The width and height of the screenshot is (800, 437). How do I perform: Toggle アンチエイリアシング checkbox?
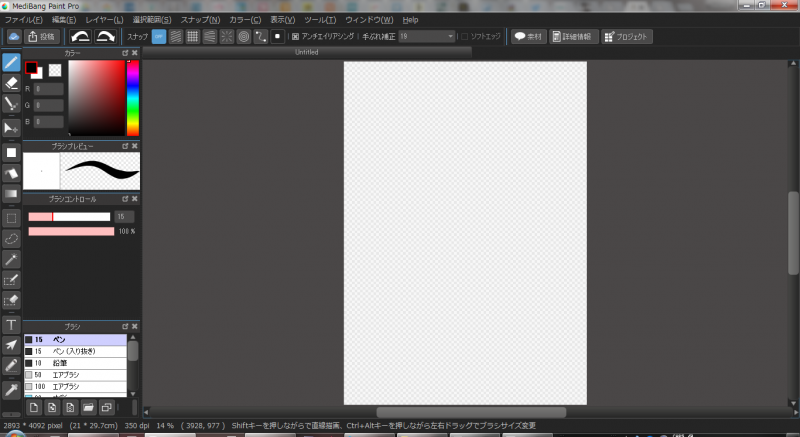(295, 37)
